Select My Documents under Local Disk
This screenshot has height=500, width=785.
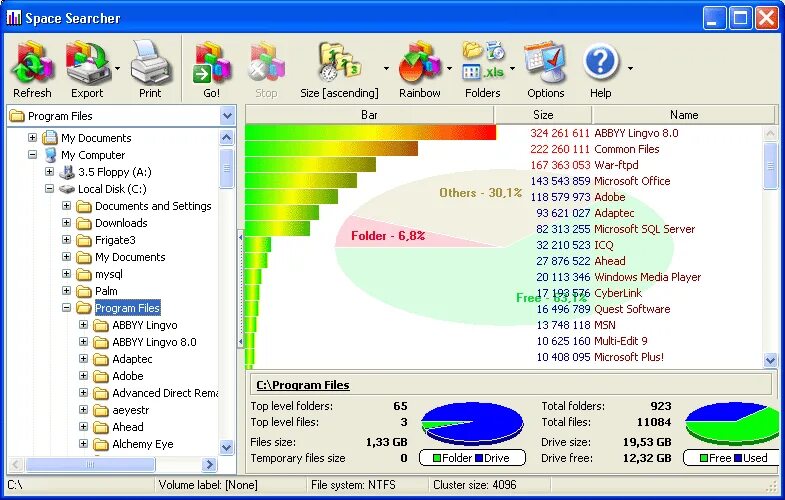coord(130,257)
